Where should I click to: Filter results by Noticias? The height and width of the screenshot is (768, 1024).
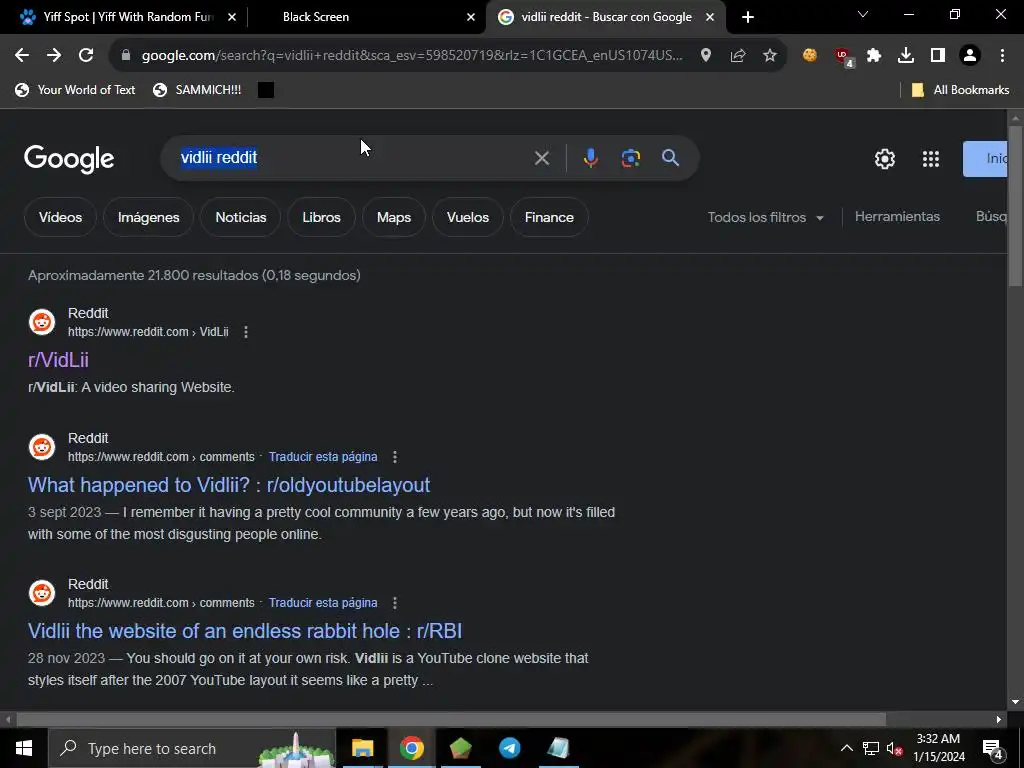click(241, 217)
